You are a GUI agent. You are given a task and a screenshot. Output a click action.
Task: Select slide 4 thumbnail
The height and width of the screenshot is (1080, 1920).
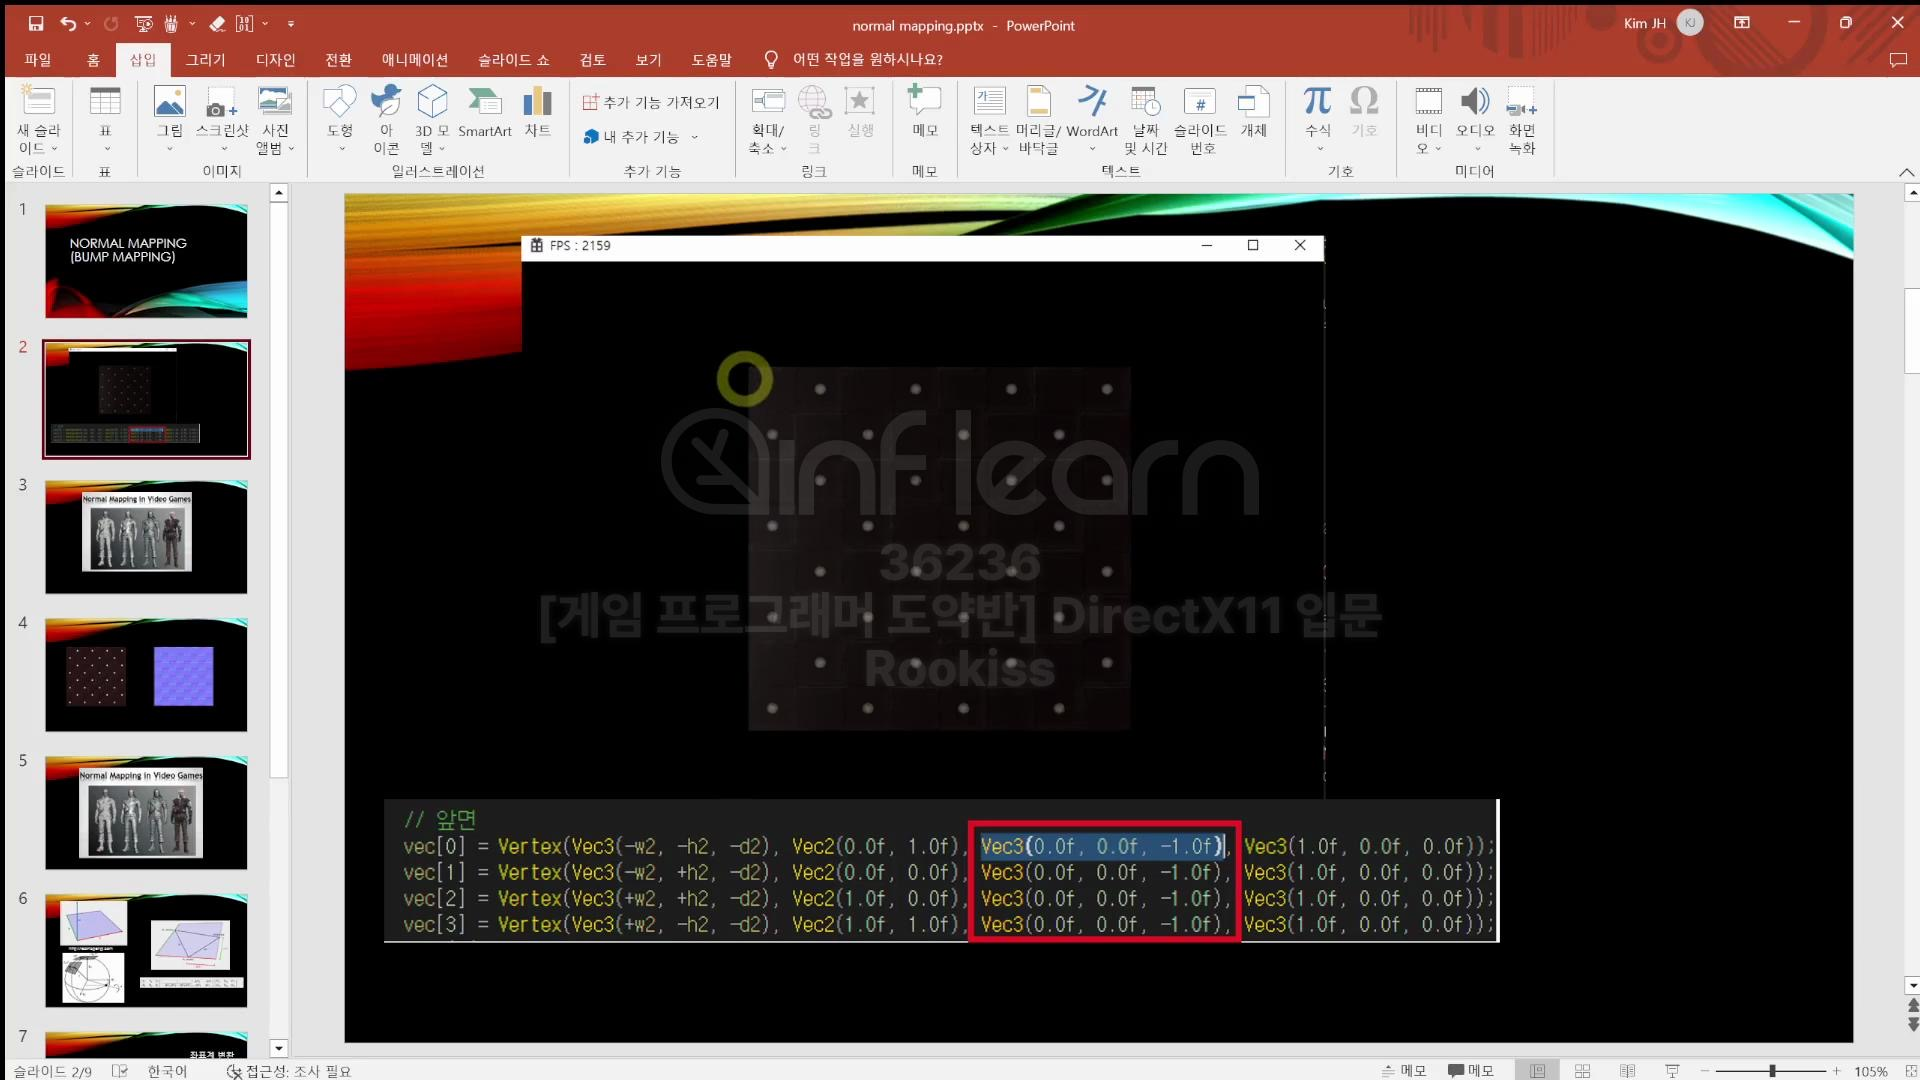click(x=146, y=675)
